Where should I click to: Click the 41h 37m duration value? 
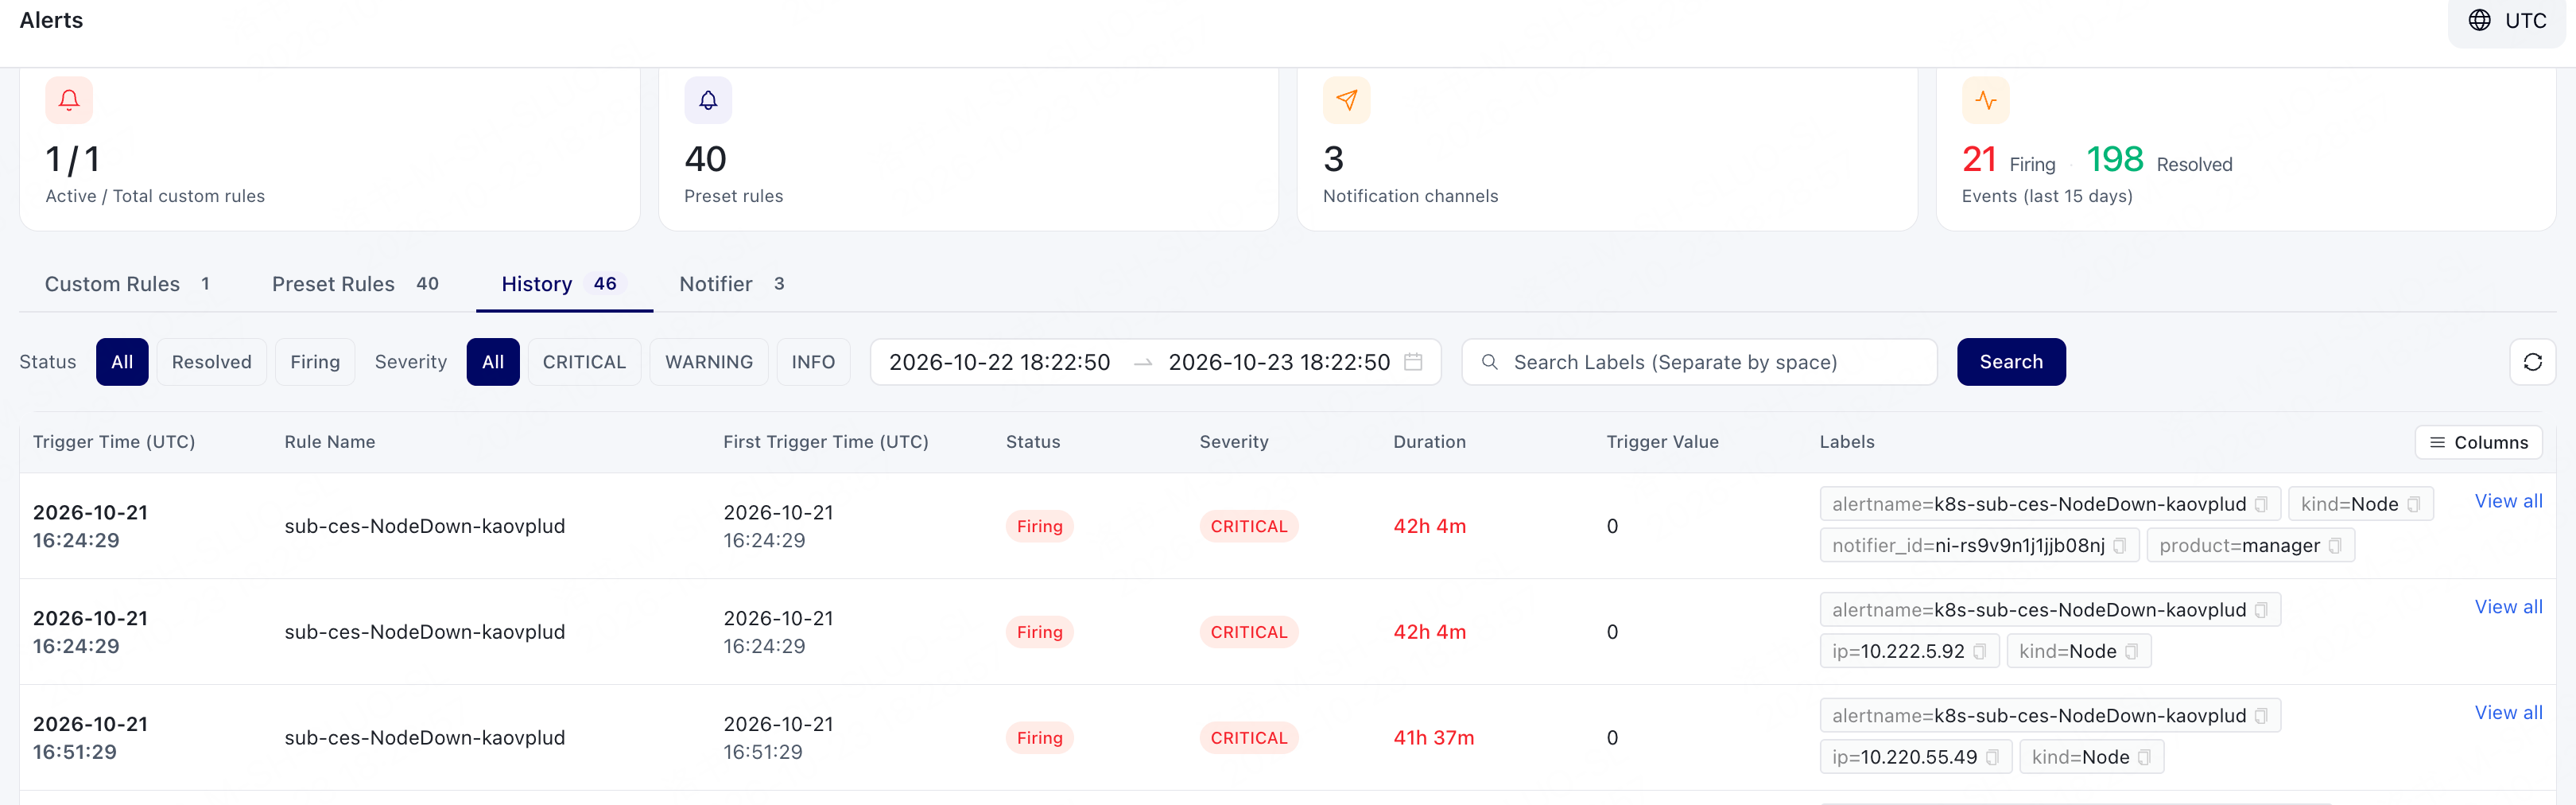click(1433, 738)
